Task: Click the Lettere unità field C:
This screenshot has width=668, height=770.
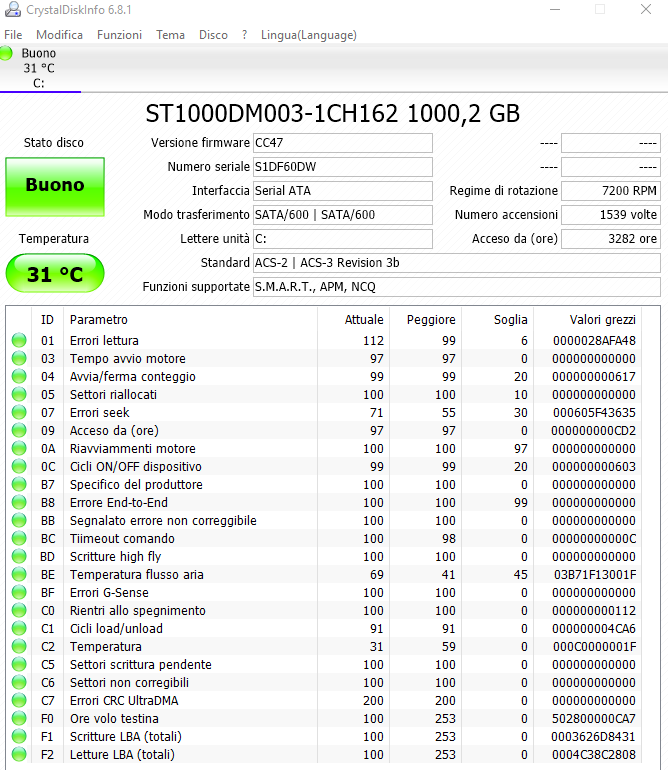Action: tap(343, 239)
